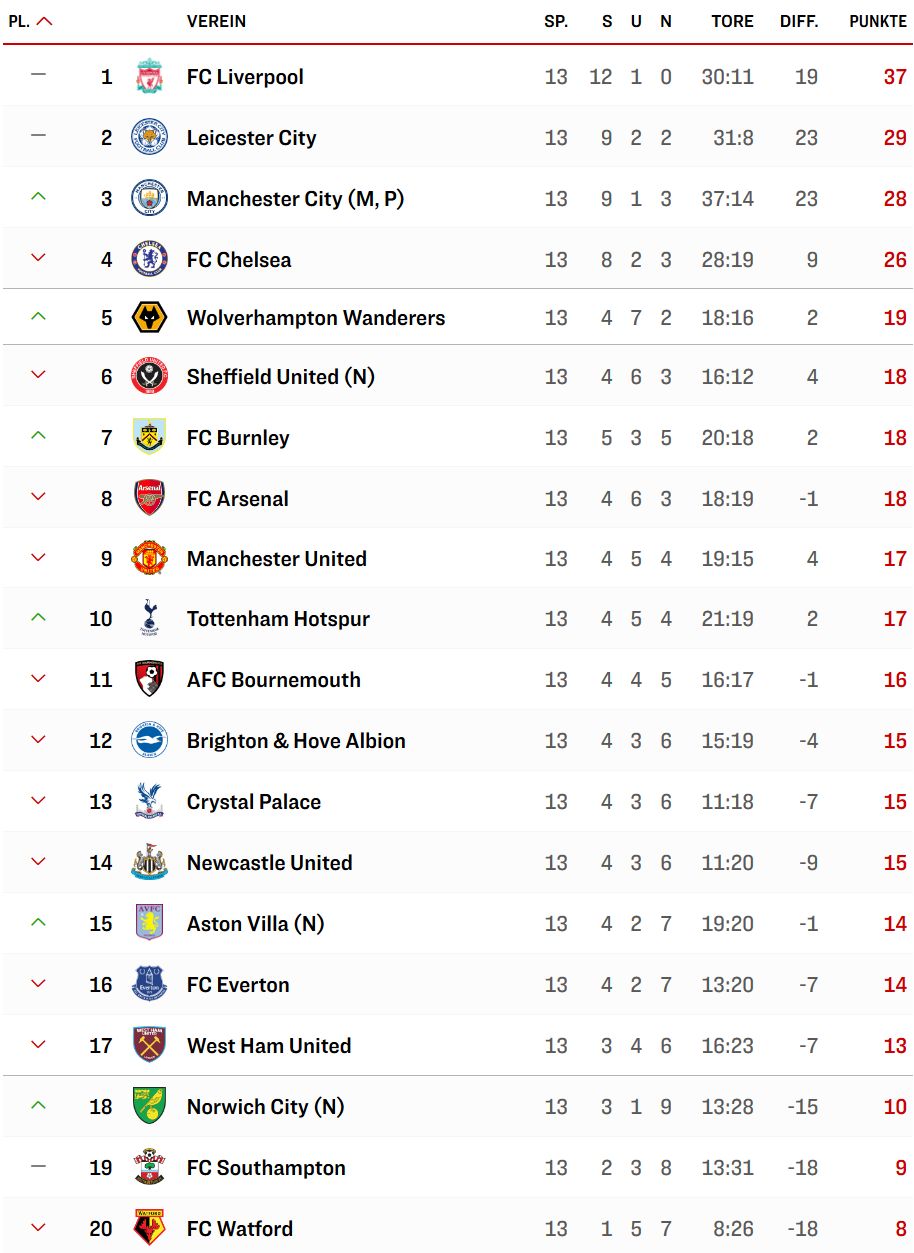Open the Sheffield United (N) team link
The image size is (914, 1253).
coord(281,377)
